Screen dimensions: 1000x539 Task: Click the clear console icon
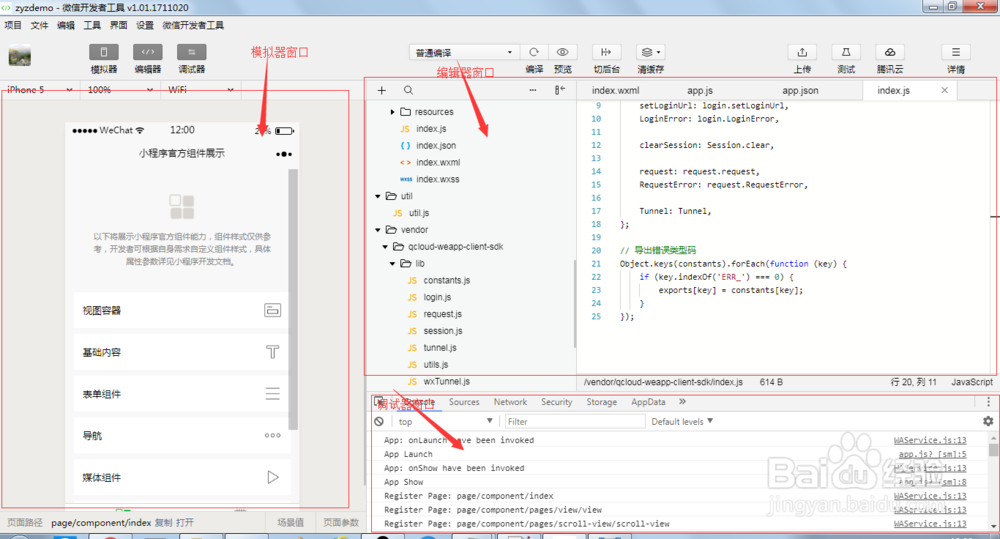(379, 422)
